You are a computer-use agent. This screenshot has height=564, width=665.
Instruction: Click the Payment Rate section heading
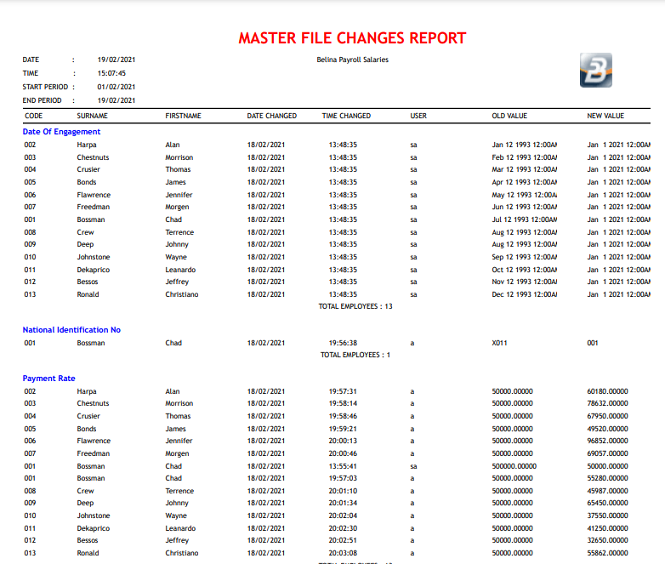49,378
